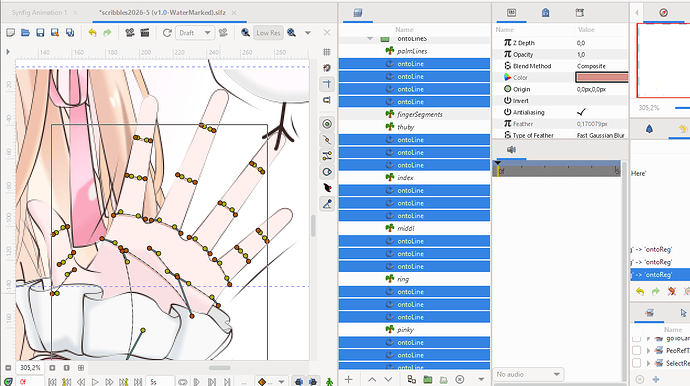
Task: Collapse the ontoLines group expander
Action: pyautogui.click(x=370, y=39)
